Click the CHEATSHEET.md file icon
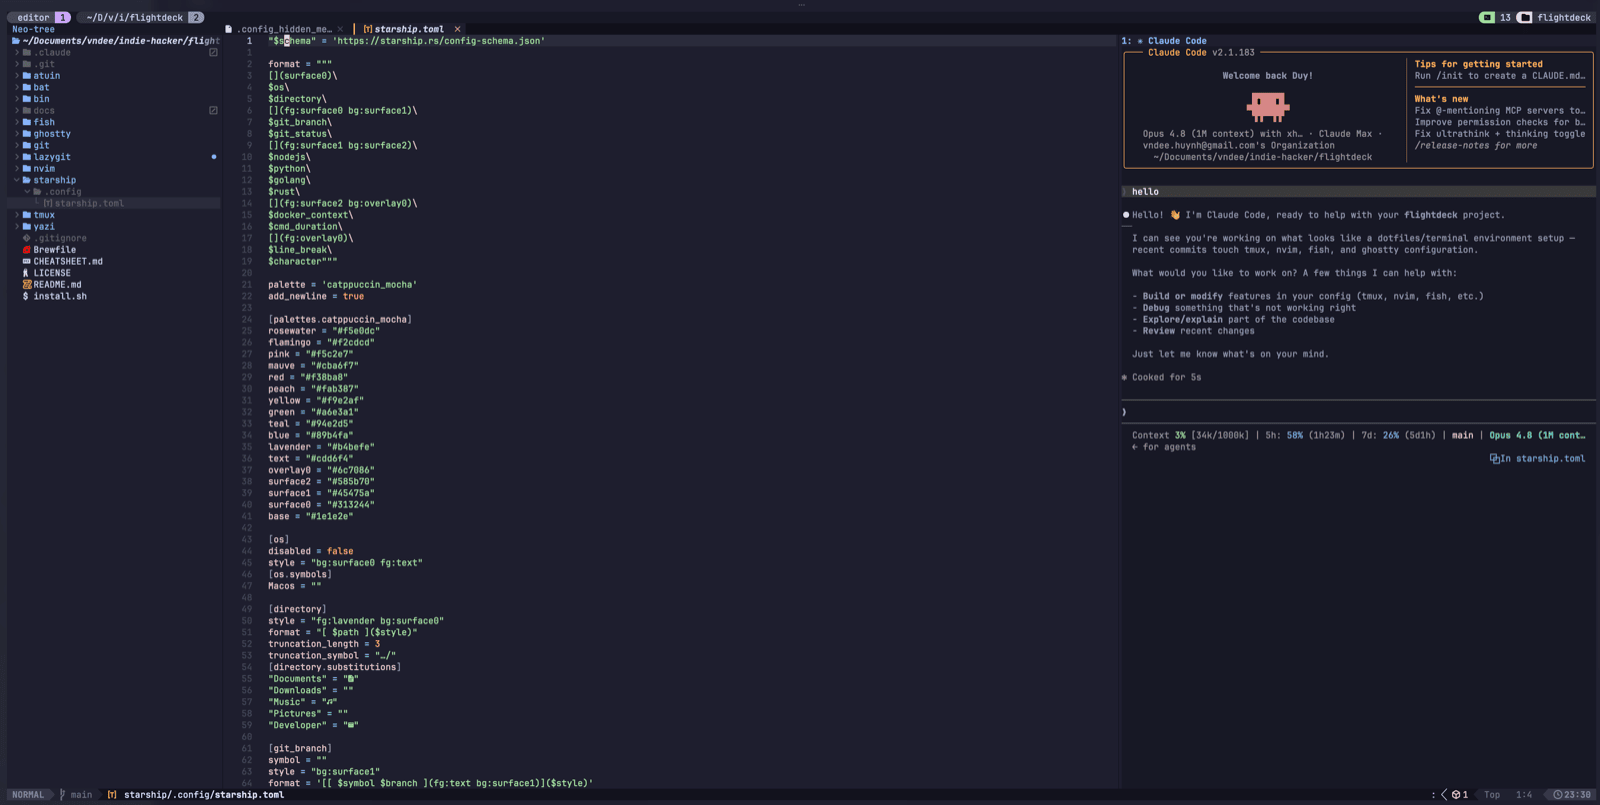The height and width of the screenshot is (805, 1600). [x=27, y=262]
